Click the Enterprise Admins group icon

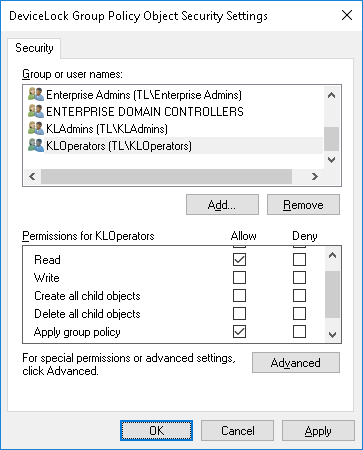36,95
